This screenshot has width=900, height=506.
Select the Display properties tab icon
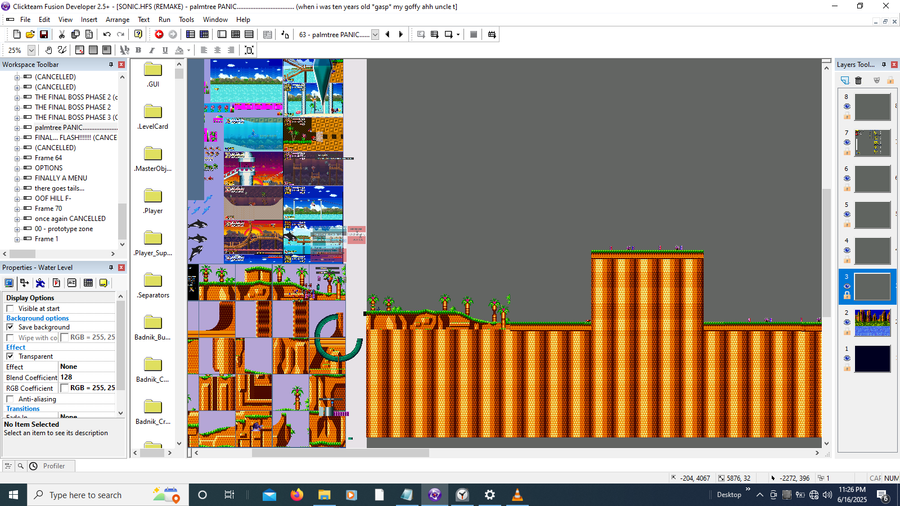coord(9,283)
